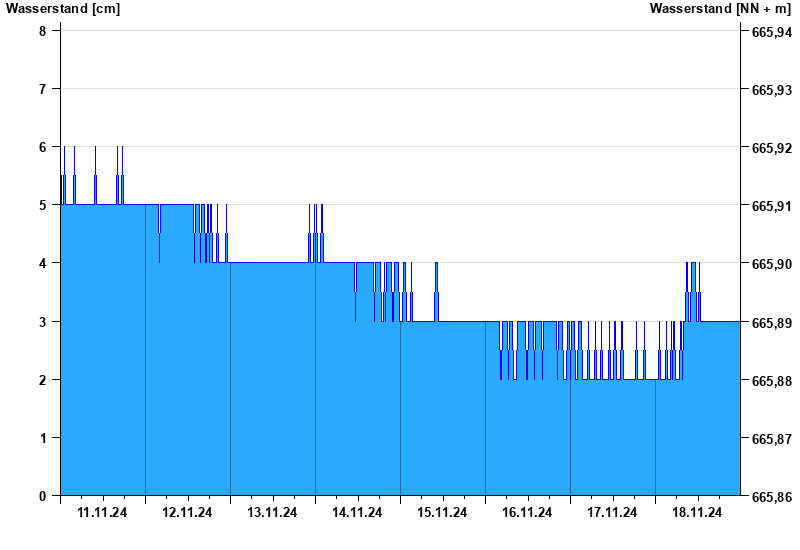Click the 5 value on the left axis
Screen dimensions: 800x550
42,205
